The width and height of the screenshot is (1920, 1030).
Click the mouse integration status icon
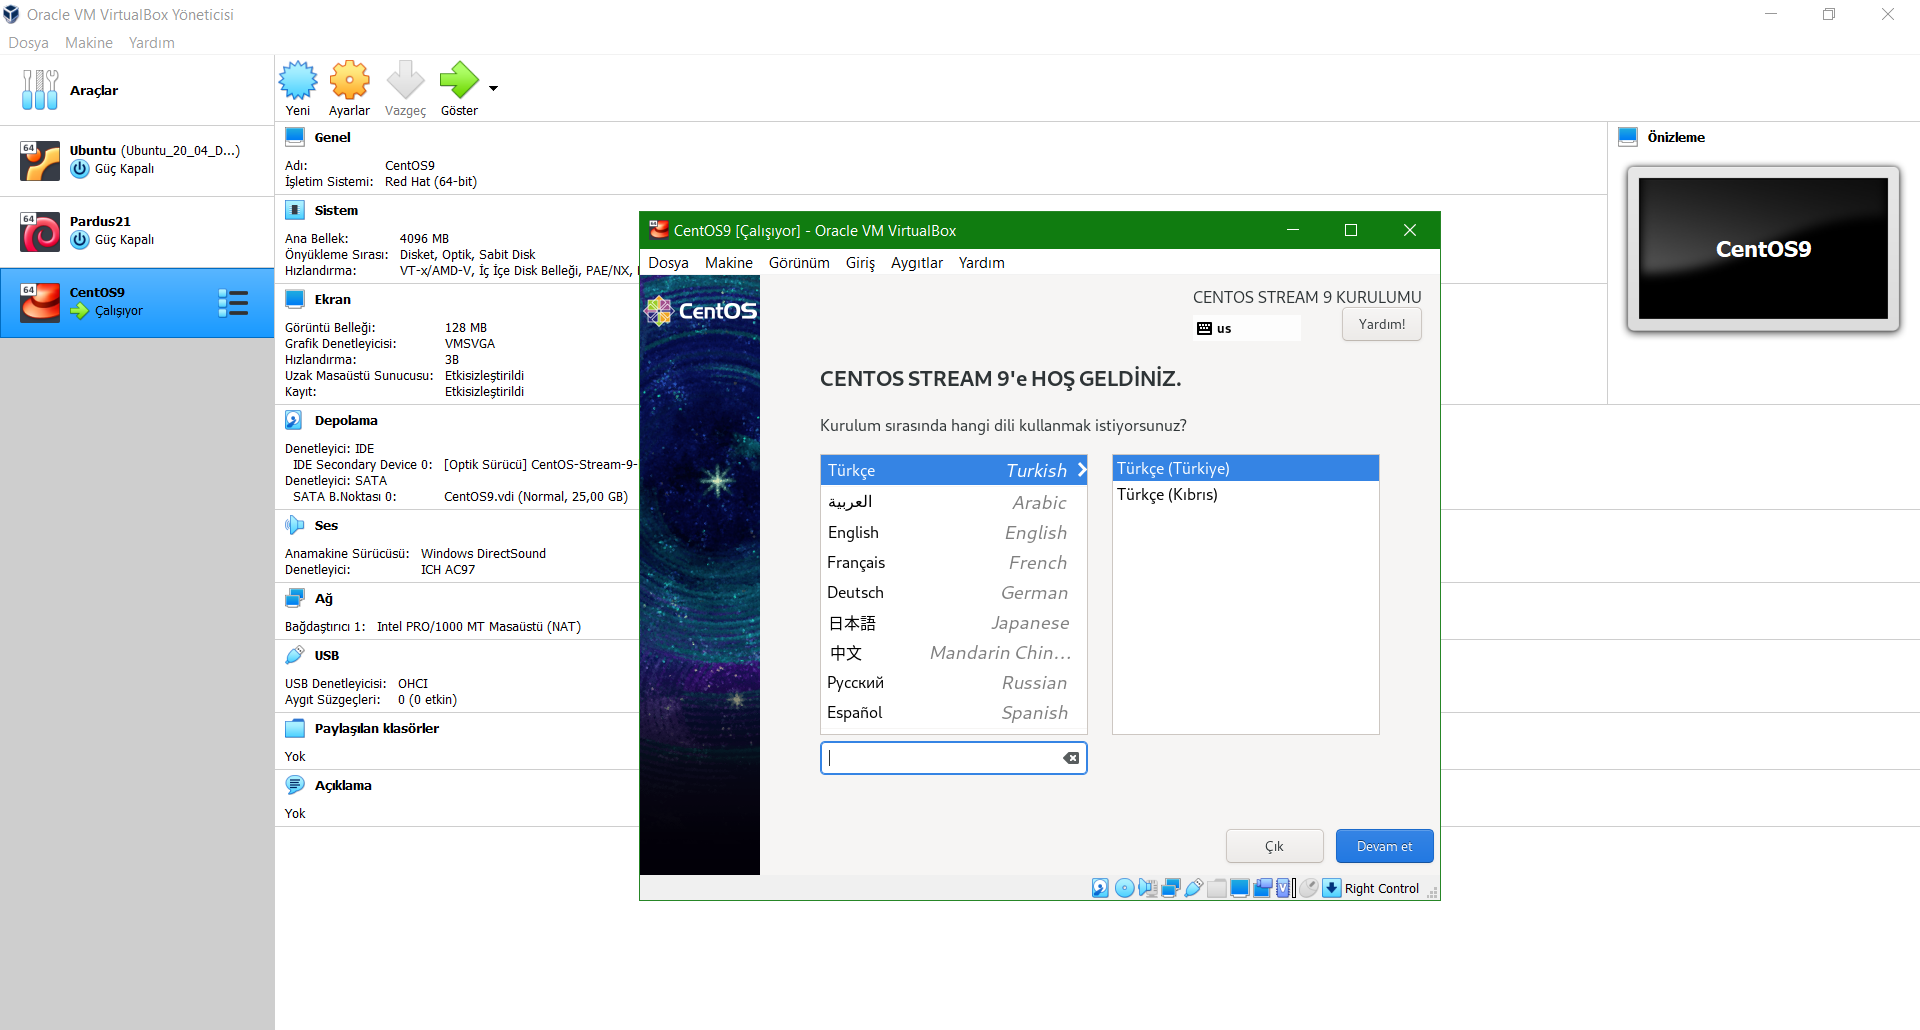point(1309,888)
